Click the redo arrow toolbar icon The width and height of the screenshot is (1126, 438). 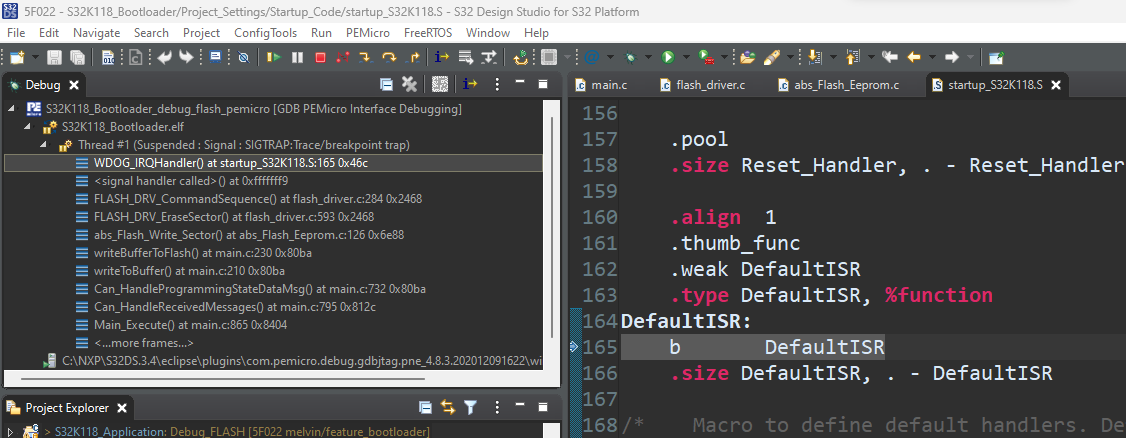[x=186, y=57]
